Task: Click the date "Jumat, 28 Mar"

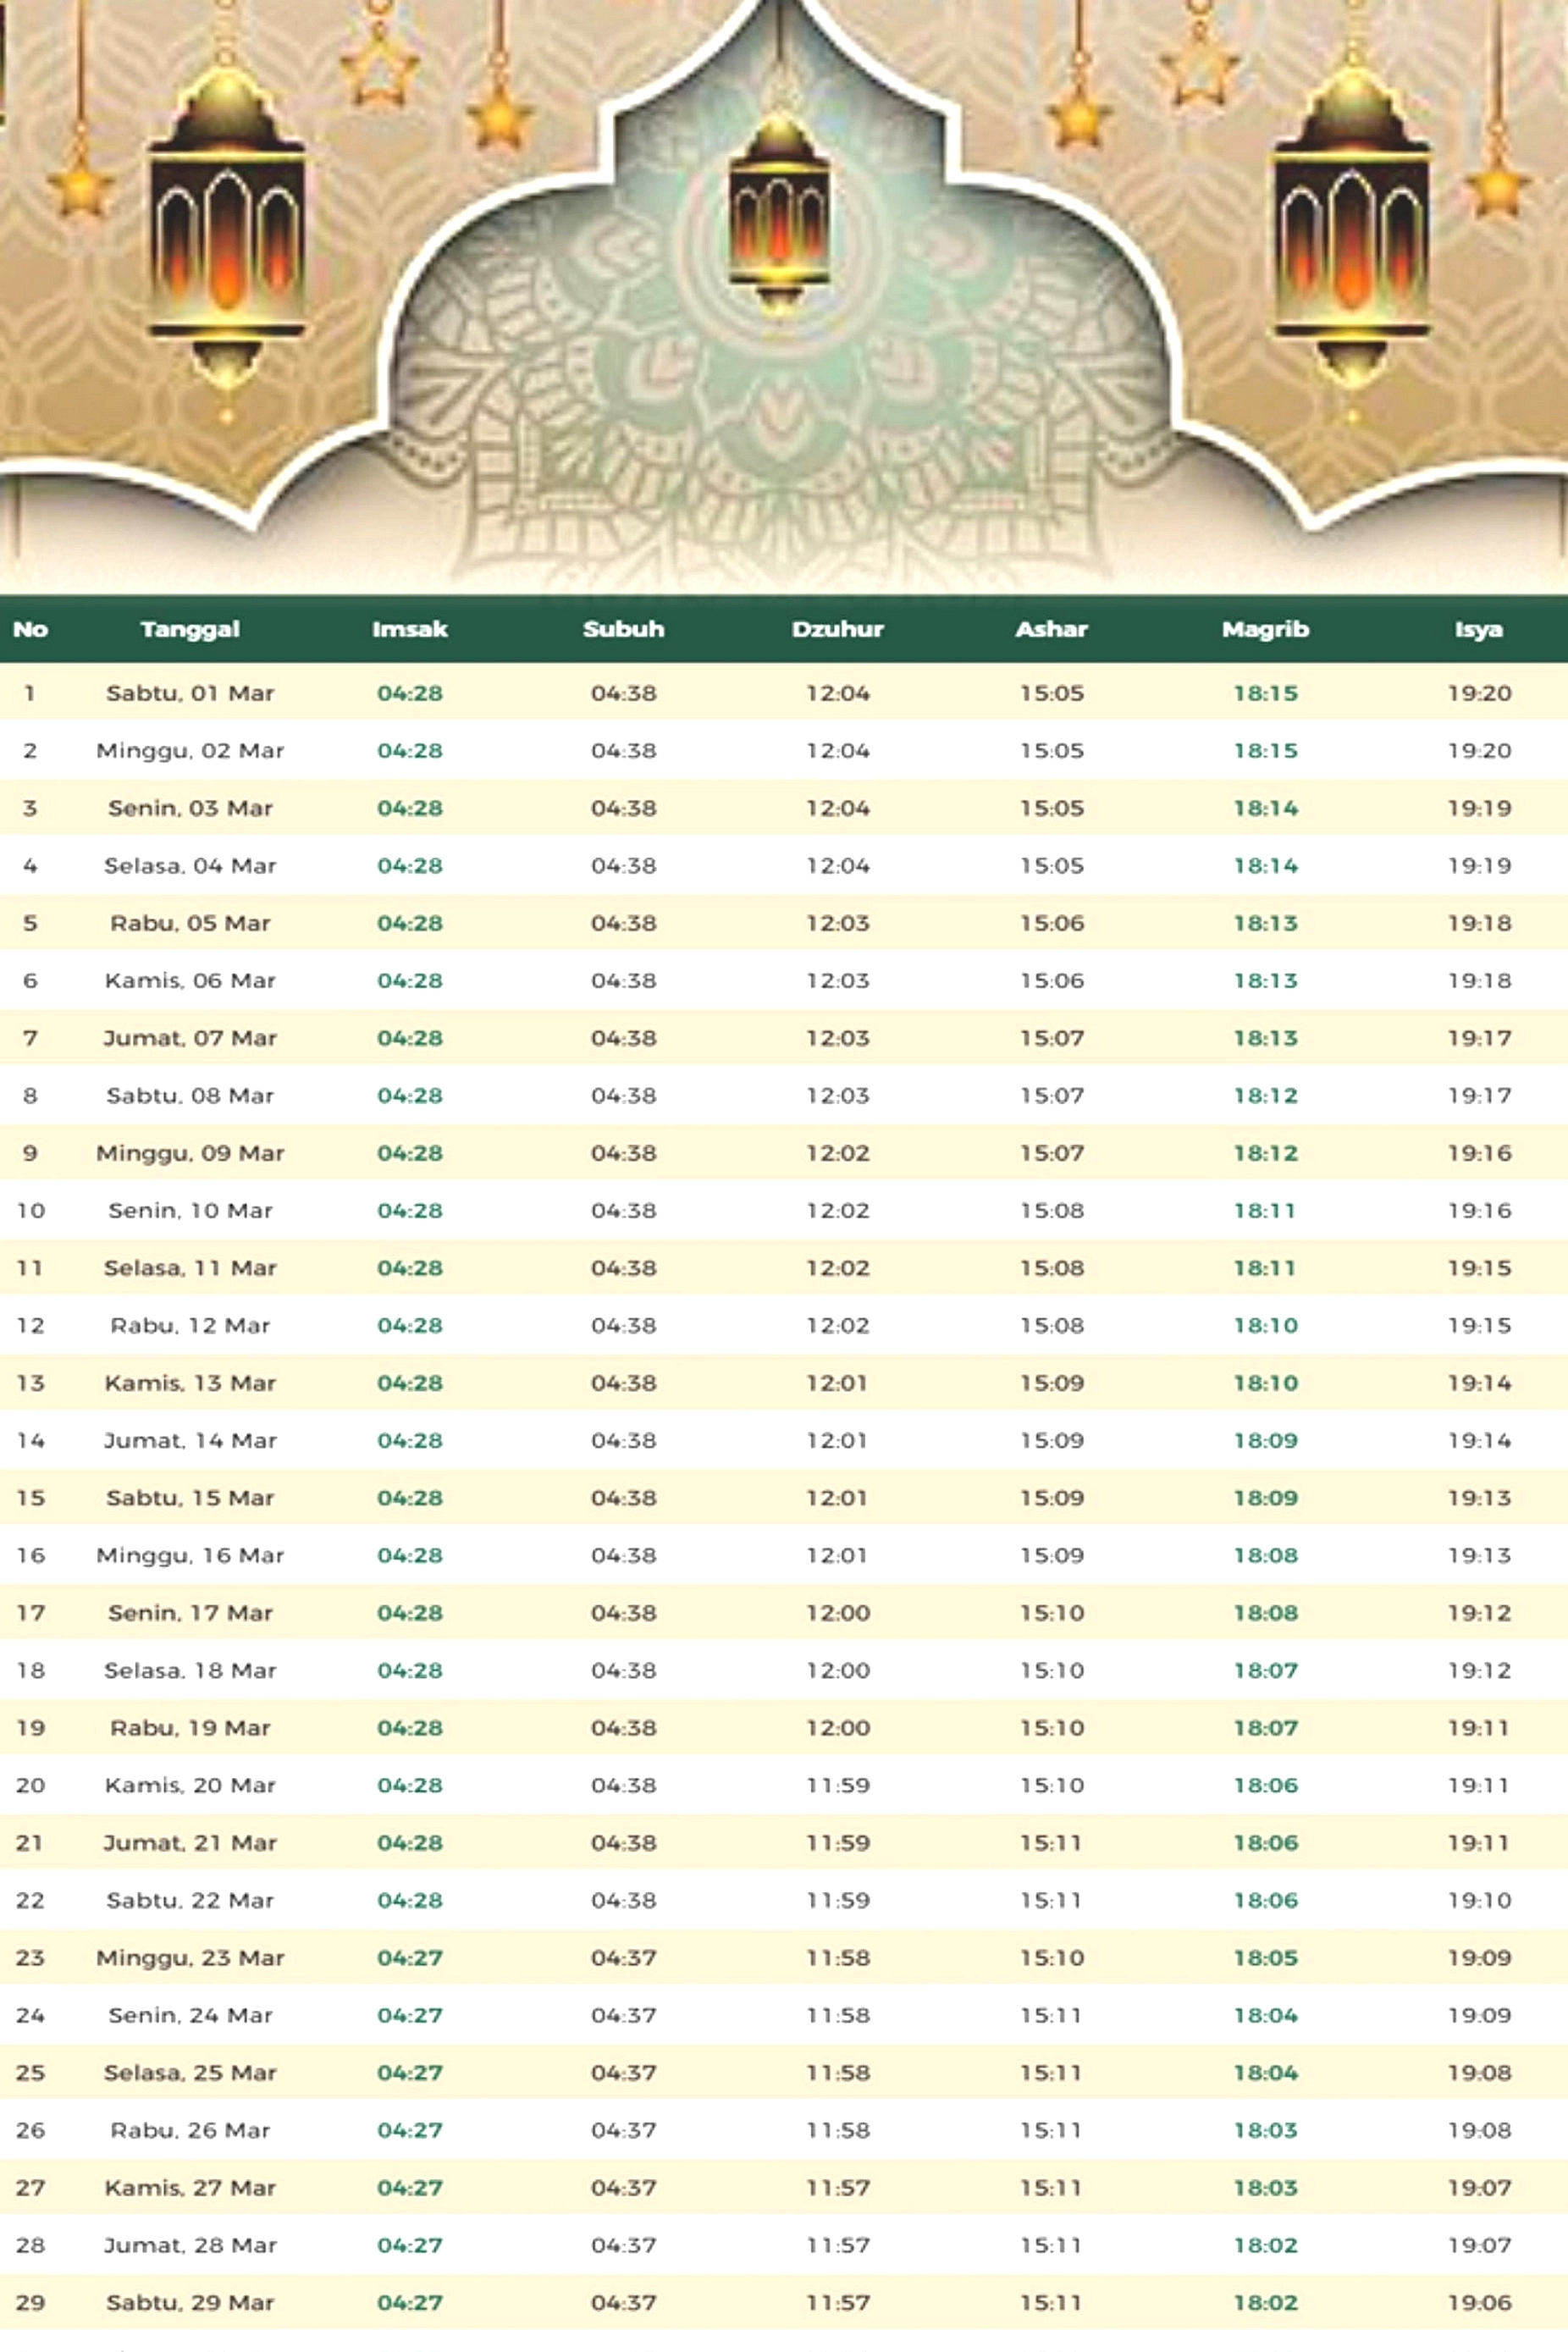Action: tap(190, 2246)
